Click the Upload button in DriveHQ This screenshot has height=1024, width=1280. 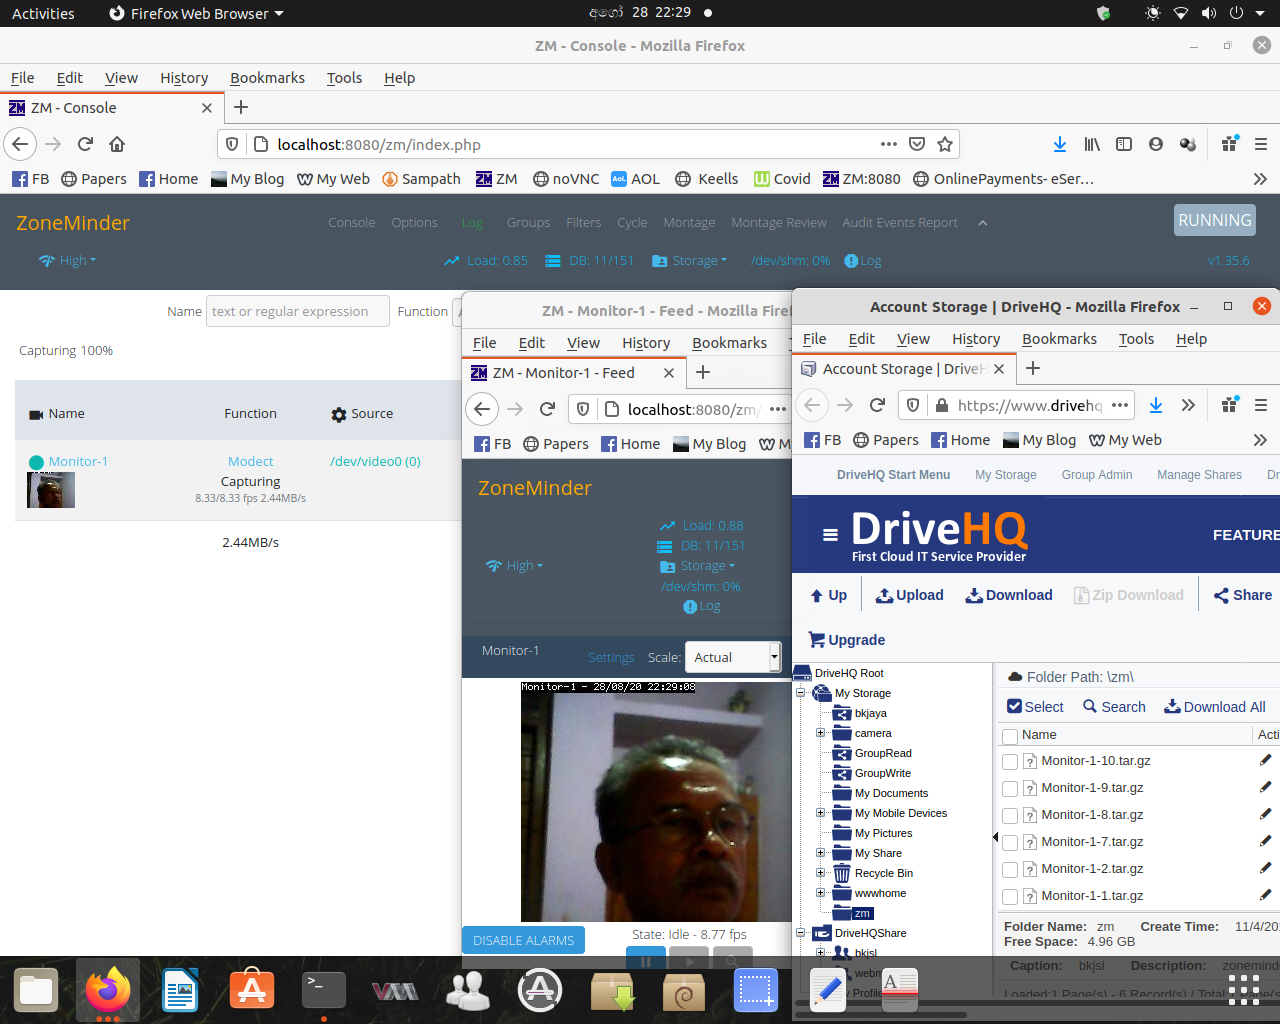909,595
